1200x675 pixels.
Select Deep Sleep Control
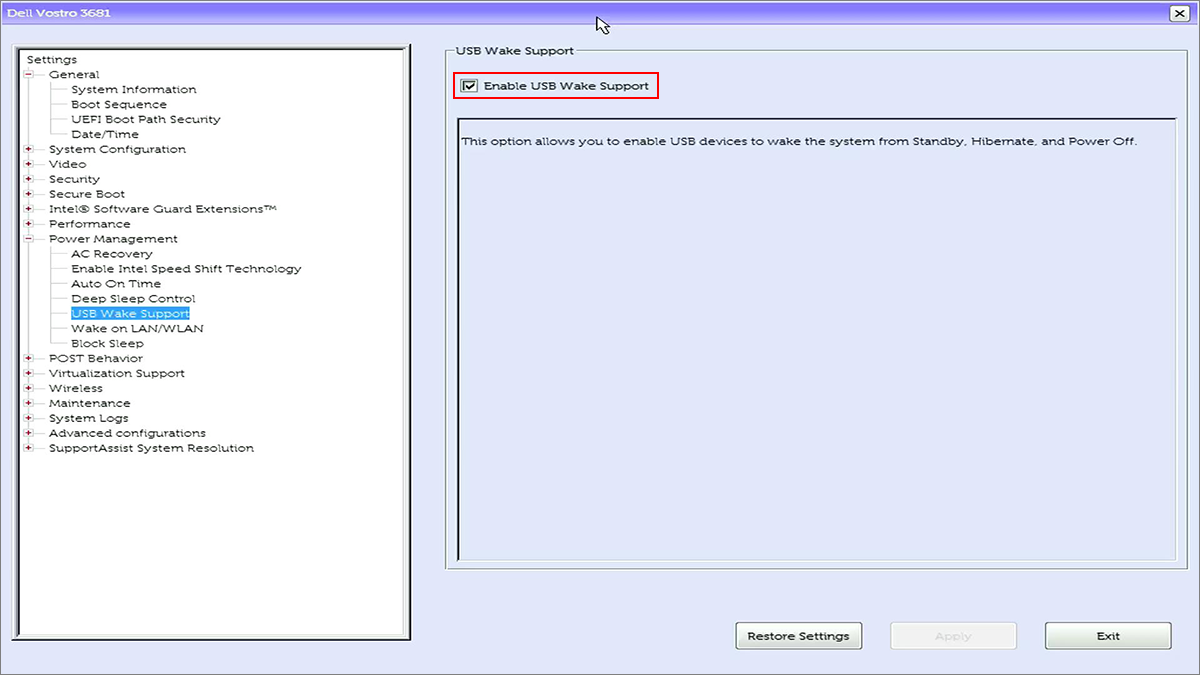(x=133, y=299)
